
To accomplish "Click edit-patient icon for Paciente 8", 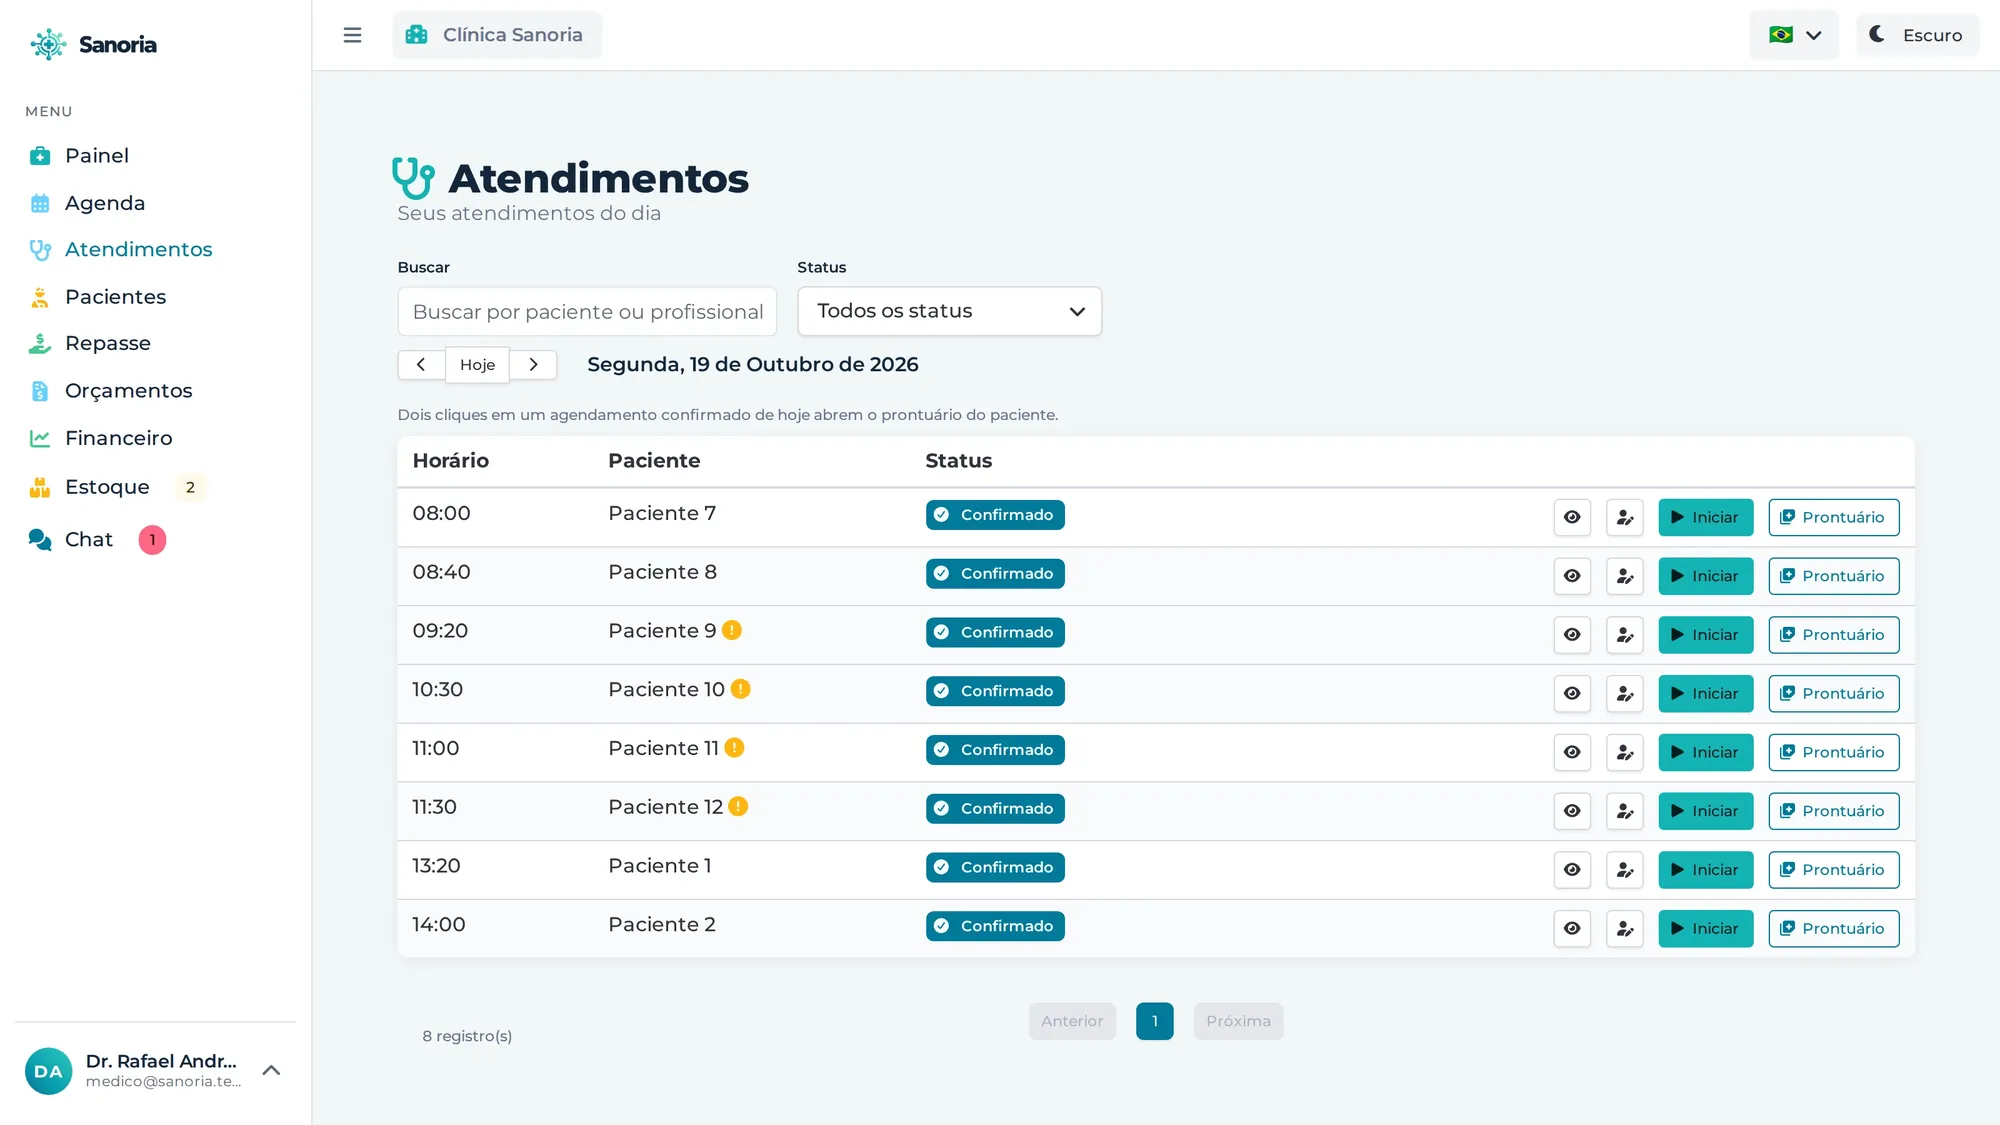I will coord(1625,576).
